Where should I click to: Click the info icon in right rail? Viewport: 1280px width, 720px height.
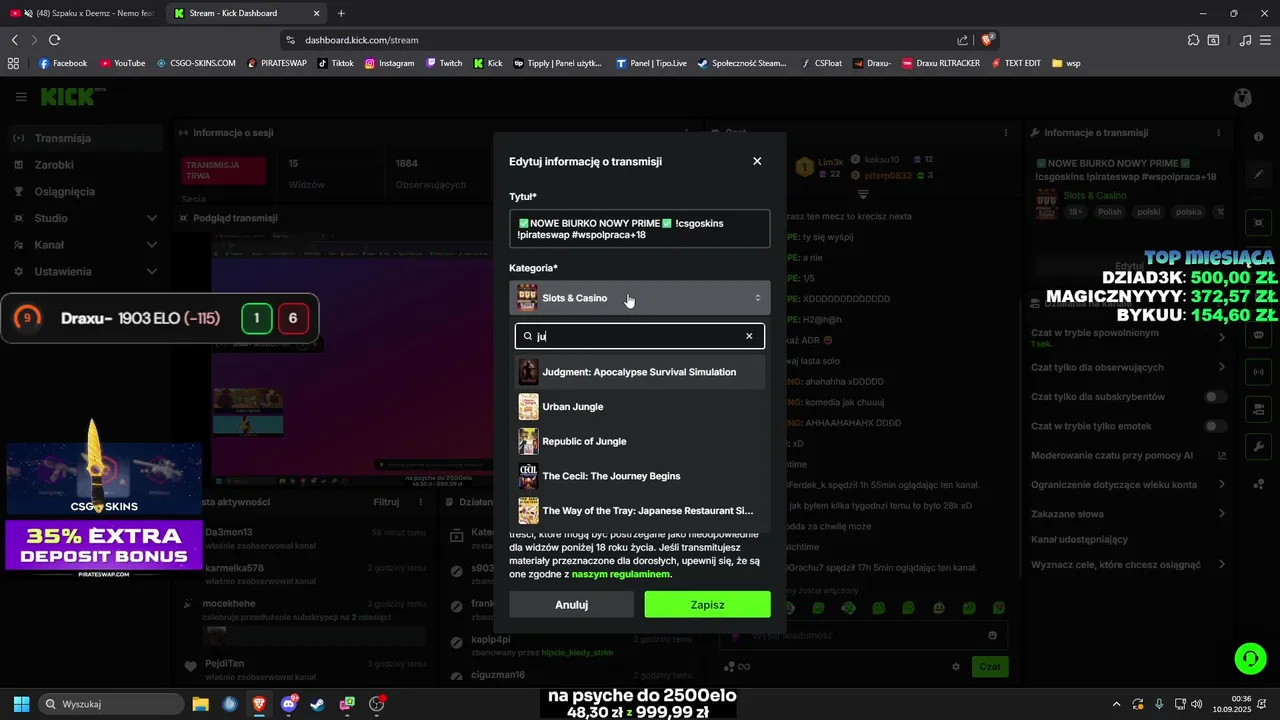tap(1258, 137)
